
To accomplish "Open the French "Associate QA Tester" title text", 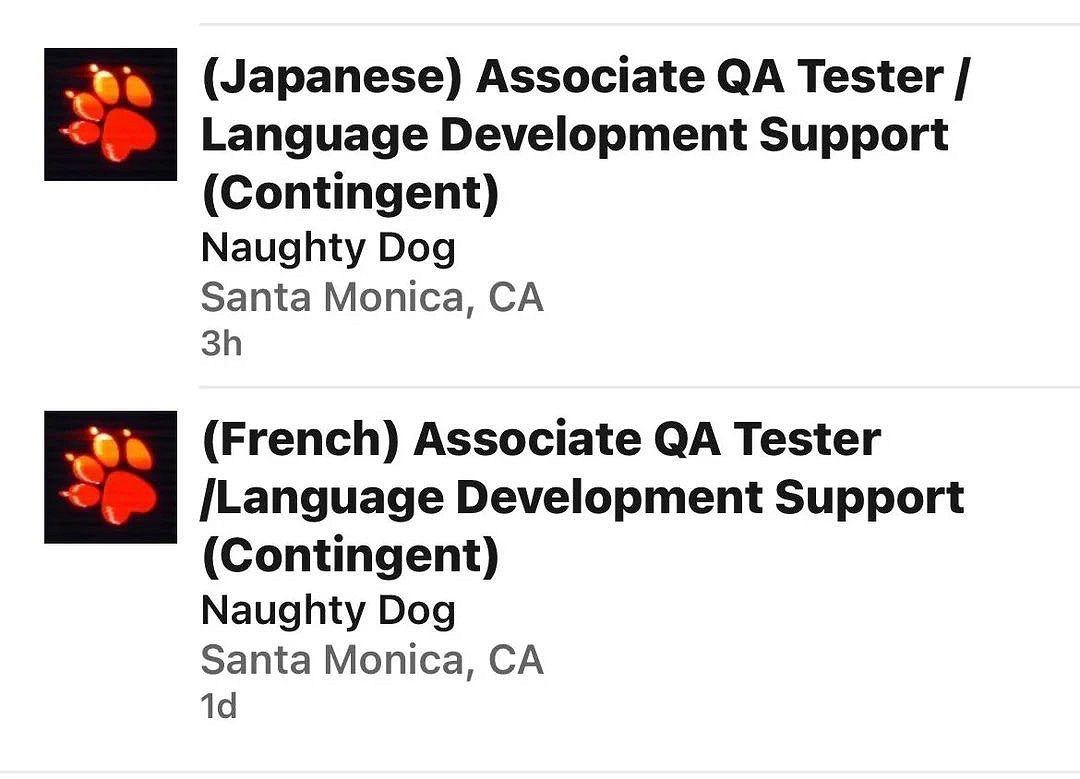I will coord(647,440).
